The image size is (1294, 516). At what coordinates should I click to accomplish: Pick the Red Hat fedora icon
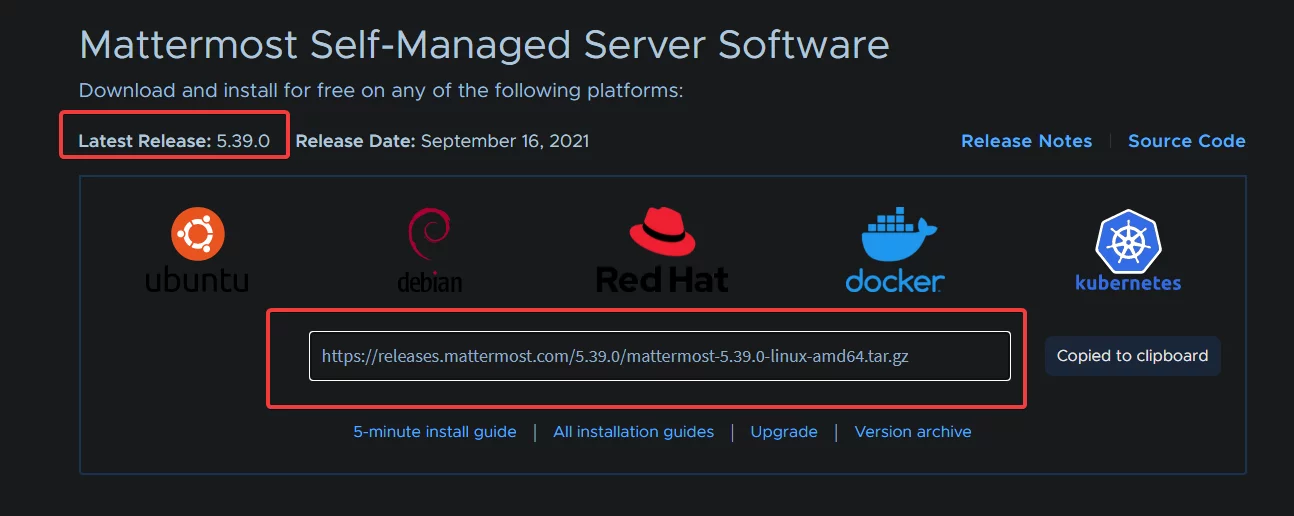662,232
